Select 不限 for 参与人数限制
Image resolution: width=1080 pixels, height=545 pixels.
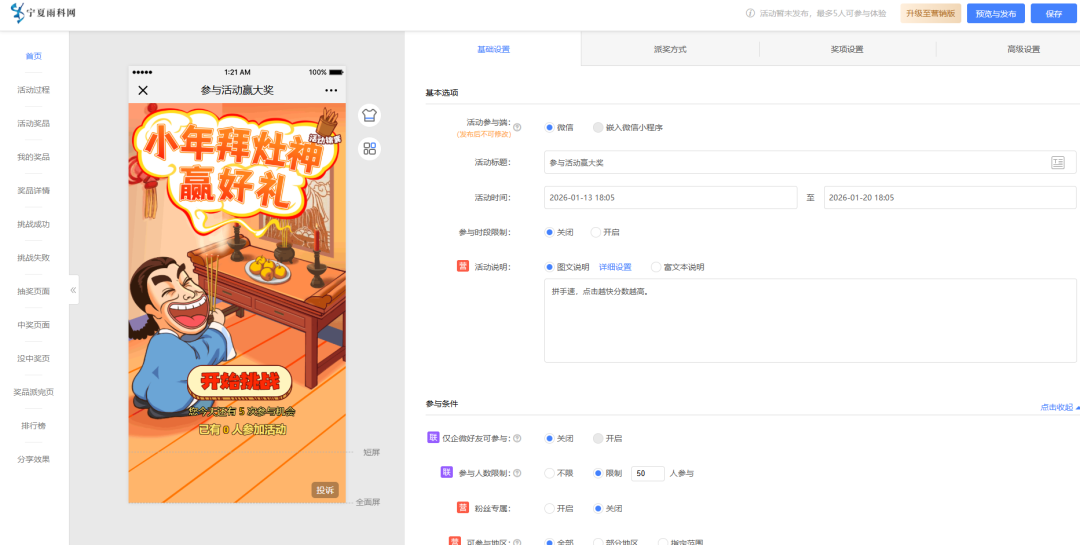coord(549,473)
